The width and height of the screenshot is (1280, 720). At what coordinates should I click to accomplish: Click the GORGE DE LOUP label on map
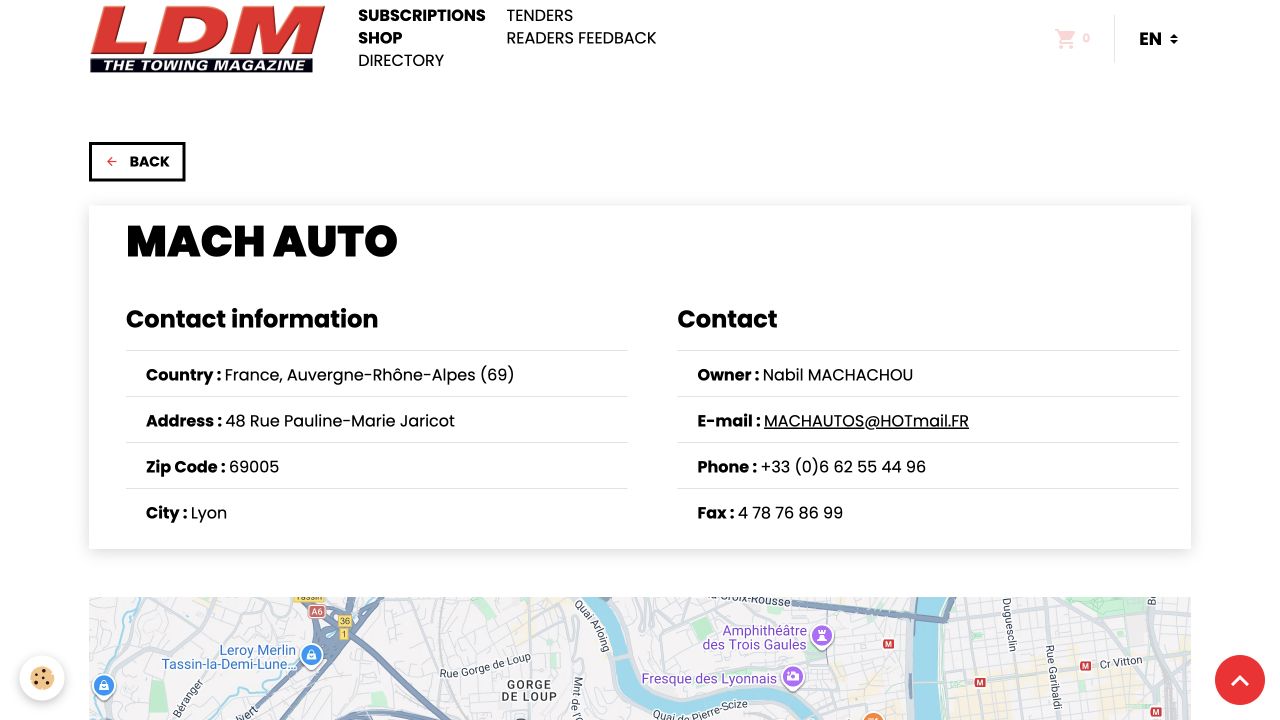click(529, 690)
